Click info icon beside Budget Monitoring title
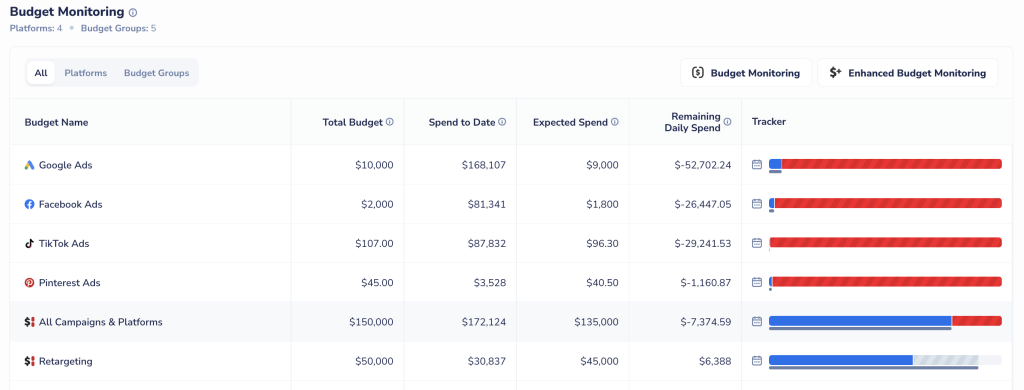The image size is (1024, 390). (x=133, y=12)
